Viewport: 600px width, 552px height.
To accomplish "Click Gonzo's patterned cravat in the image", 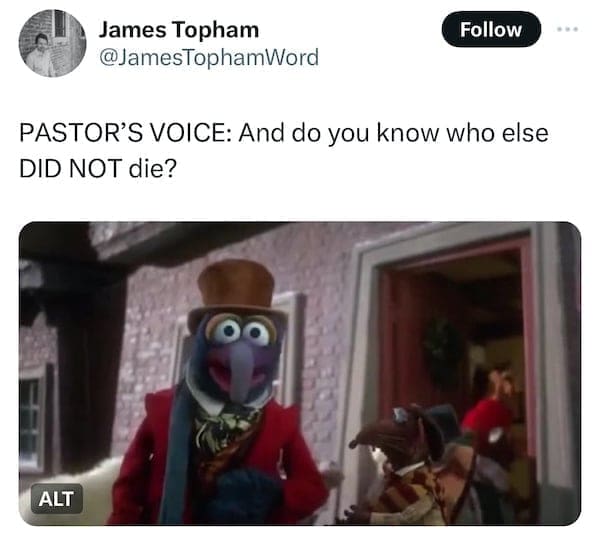I will (224, 428).
